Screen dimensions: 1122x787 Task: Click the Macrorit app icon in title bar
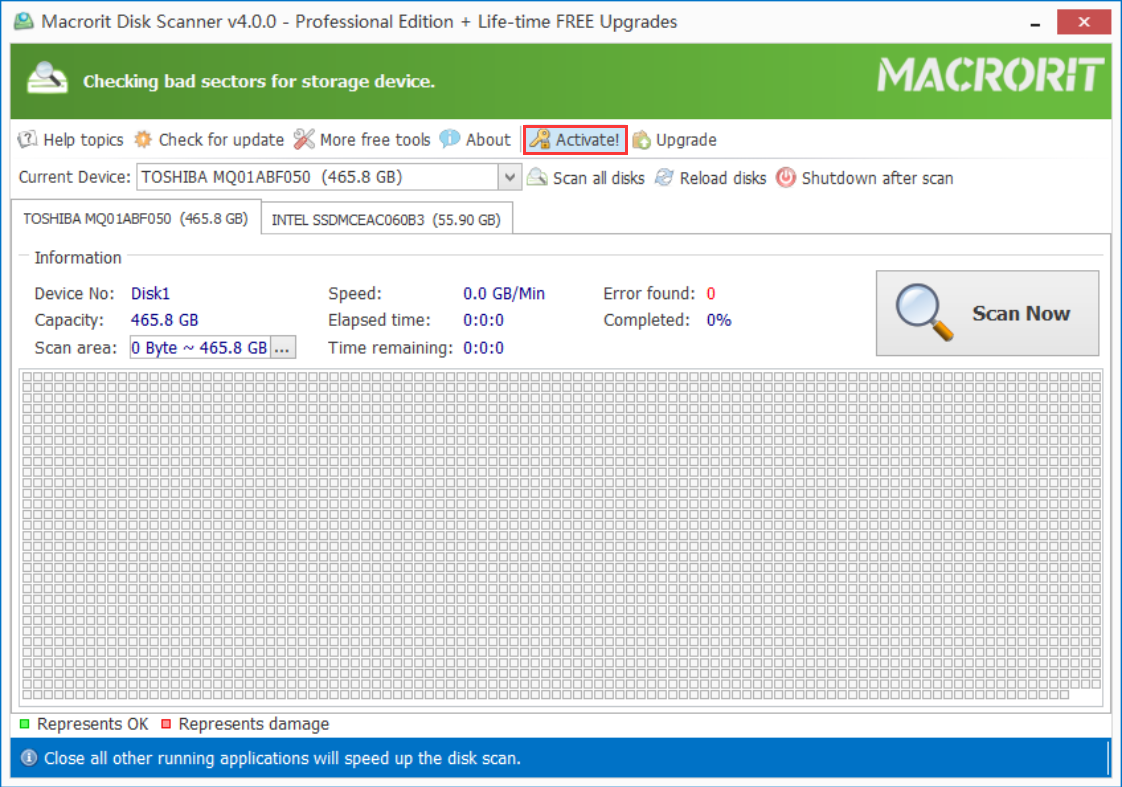(x=24, y=21)
